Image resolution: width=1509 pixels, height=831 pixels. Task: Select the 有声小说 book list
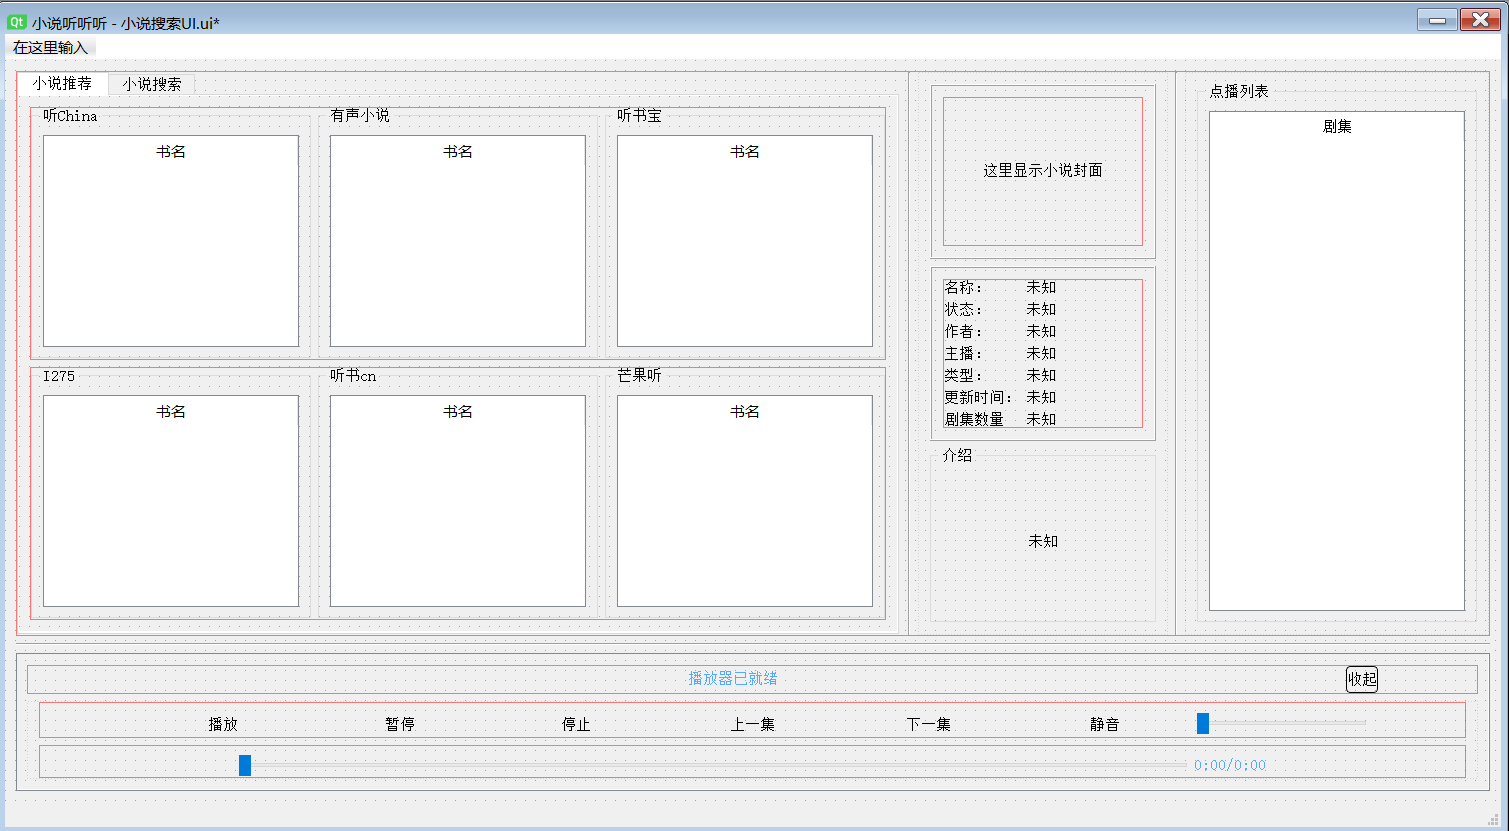click(458, 241)
